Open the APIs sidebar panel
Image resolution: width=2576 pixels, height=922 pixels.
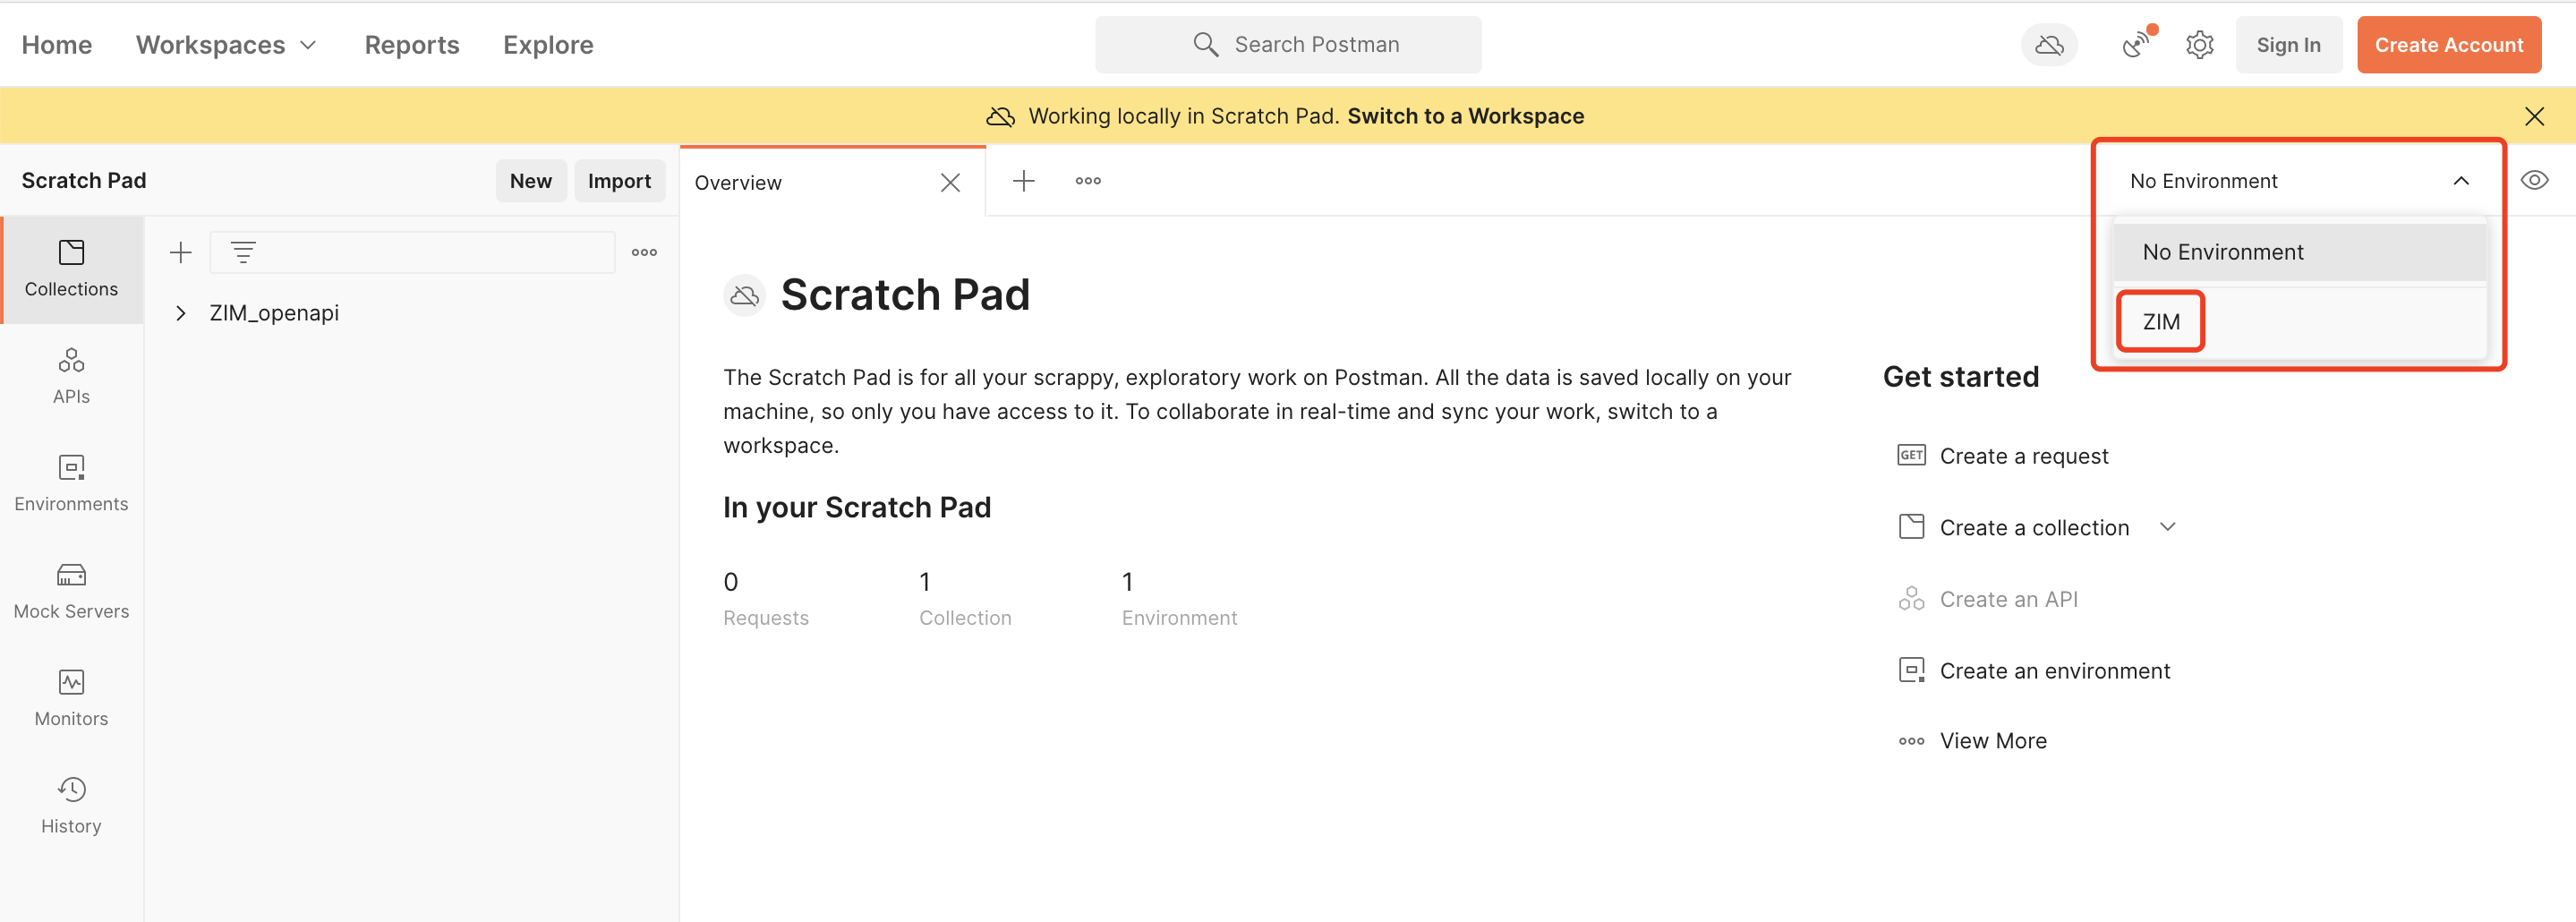pyautogui.click(x=71, y=376)
